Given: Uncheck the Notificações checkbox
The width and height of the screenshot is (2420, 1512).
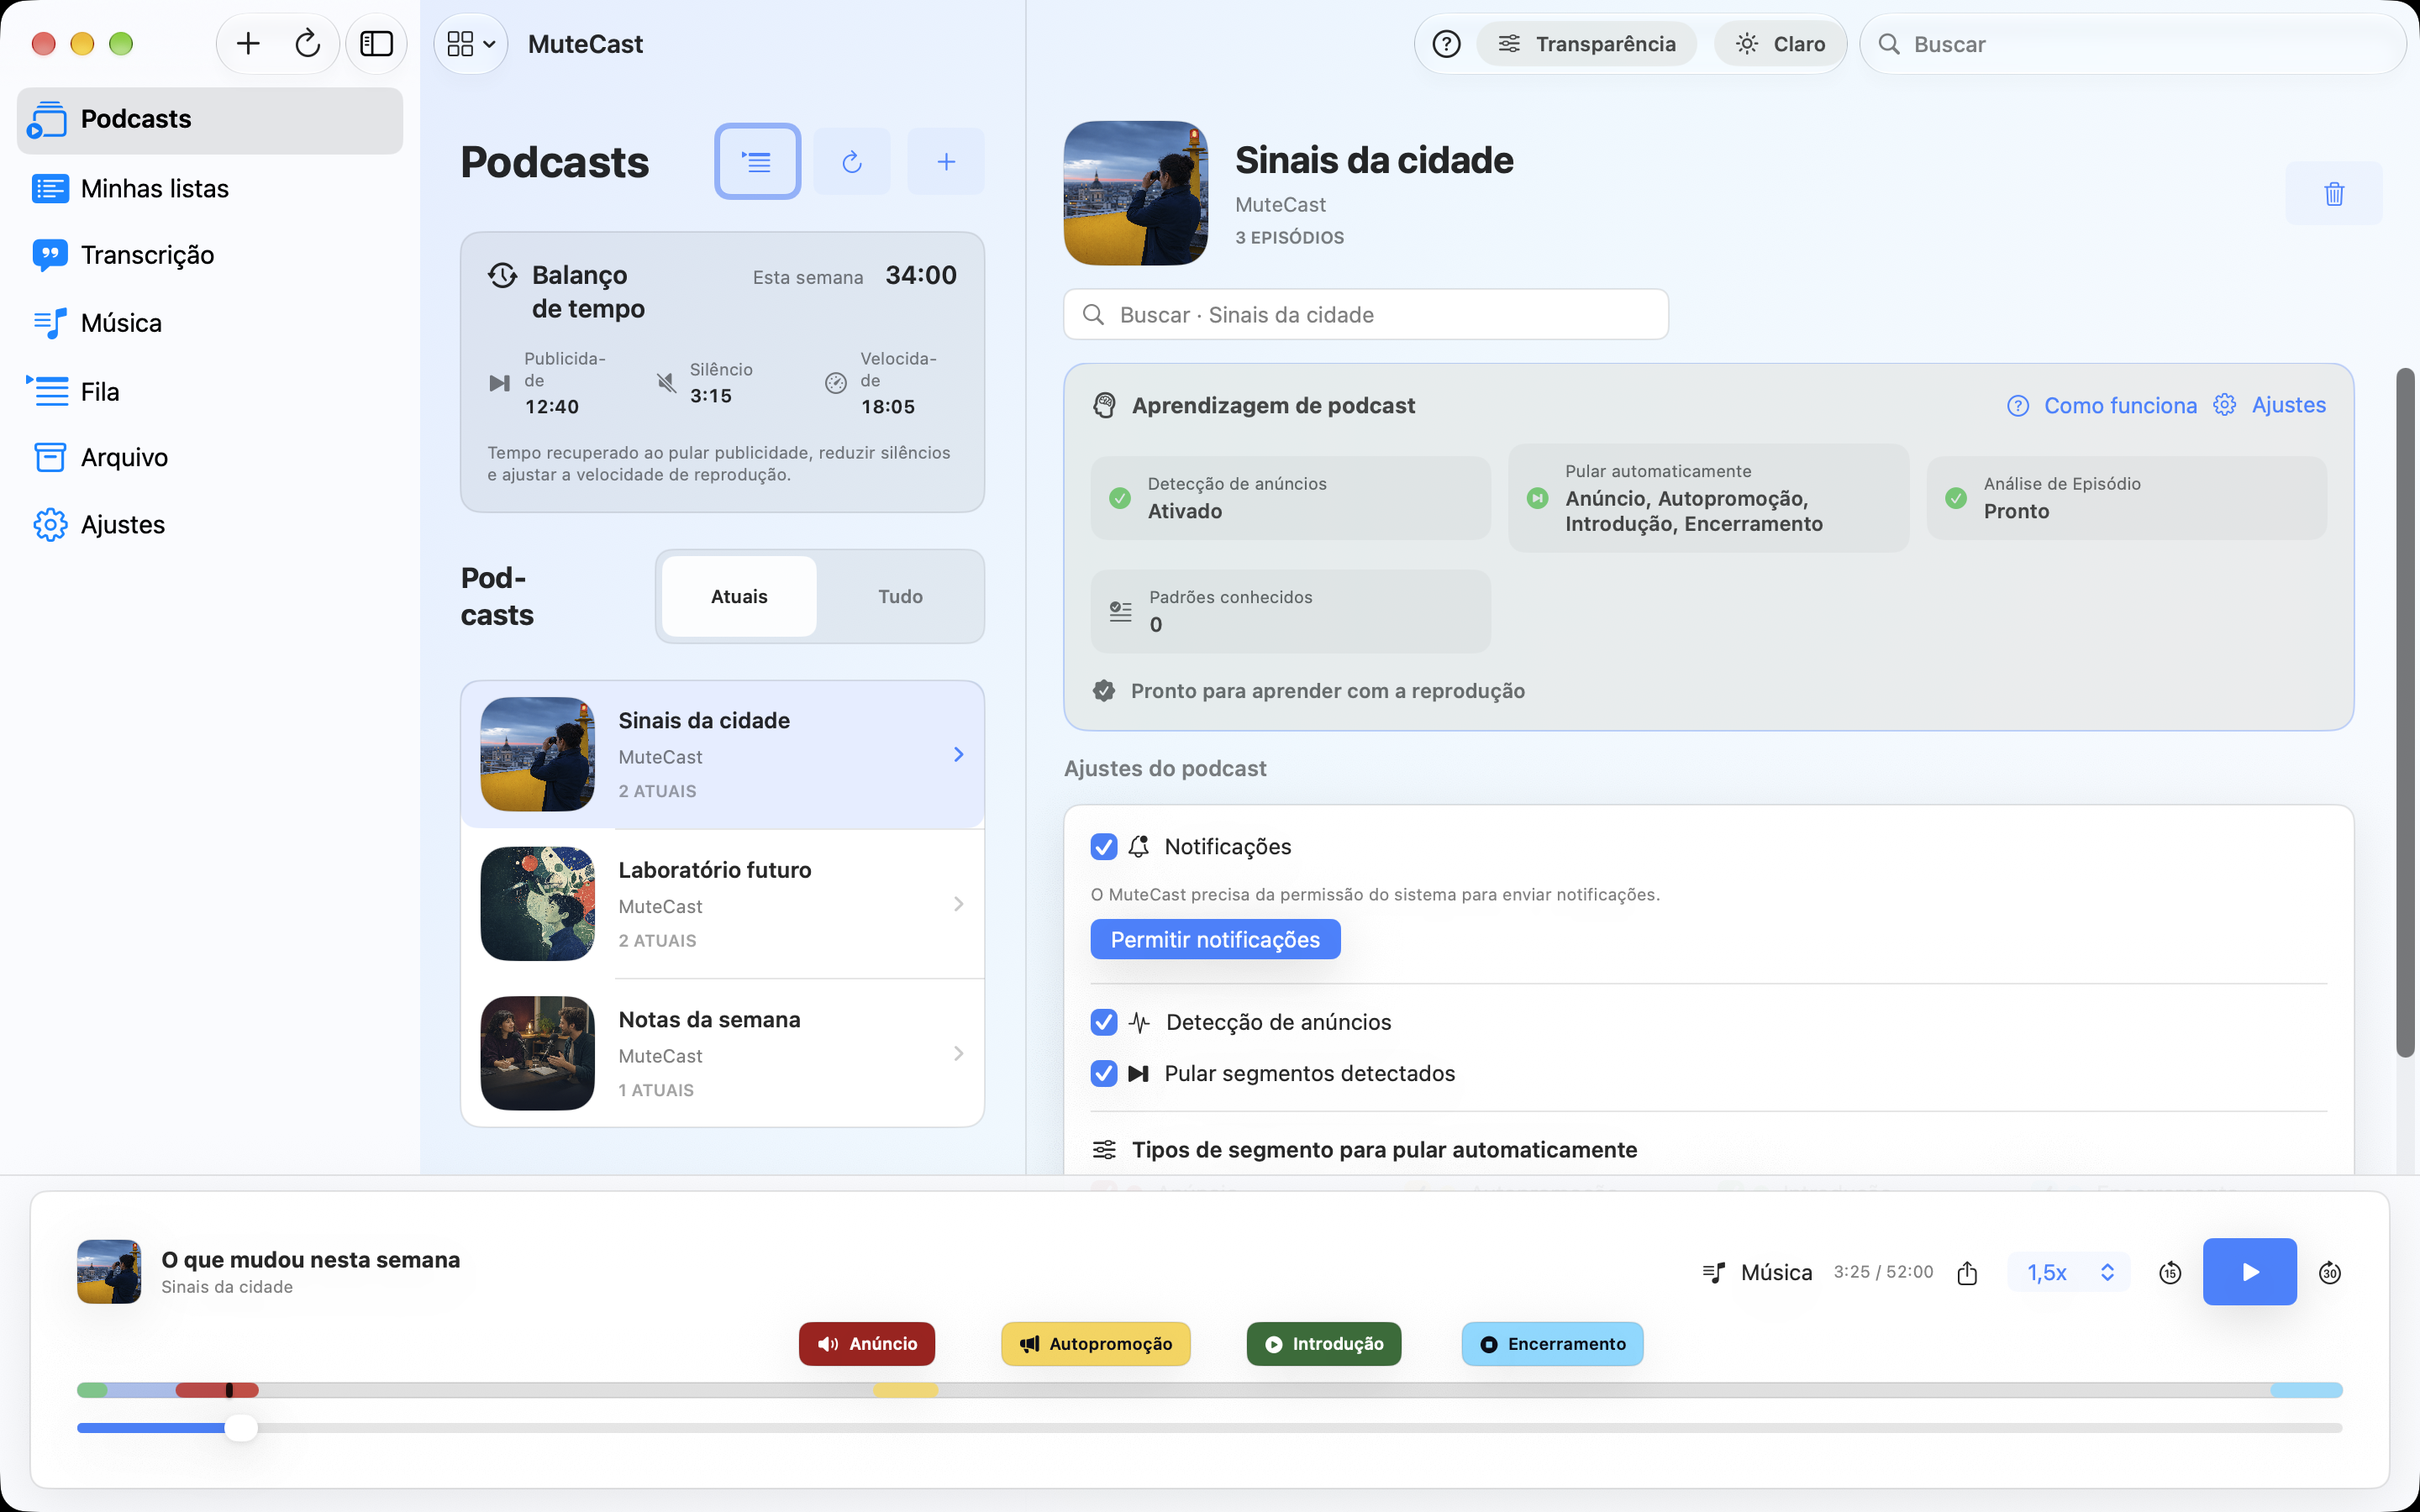Looking at the screenshot, I should pos(1104,847).
